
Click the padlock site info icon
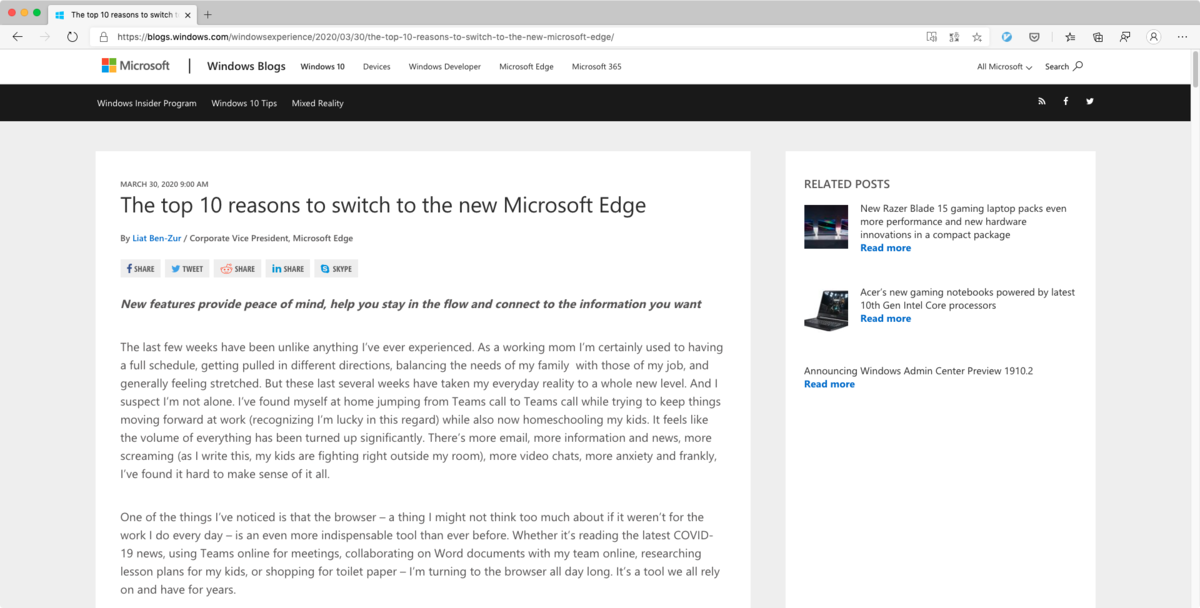pos(104,37)
